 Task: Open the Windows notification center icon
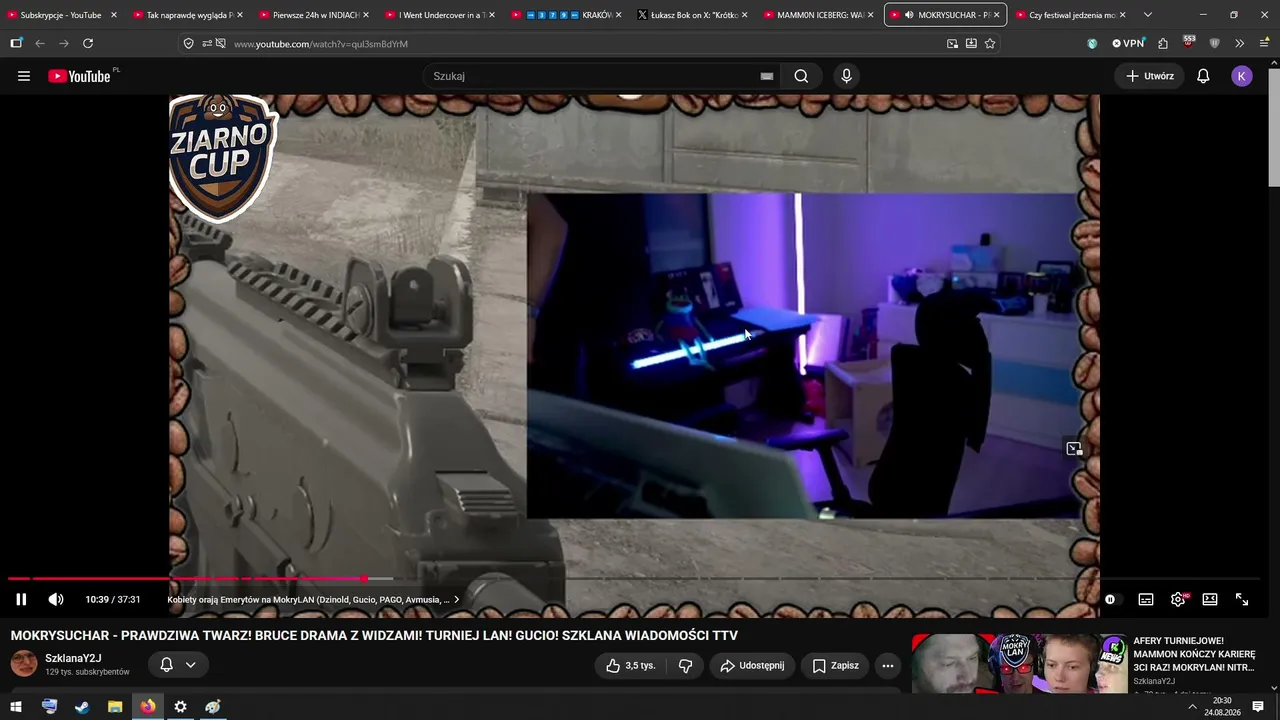coord(1258,707)
